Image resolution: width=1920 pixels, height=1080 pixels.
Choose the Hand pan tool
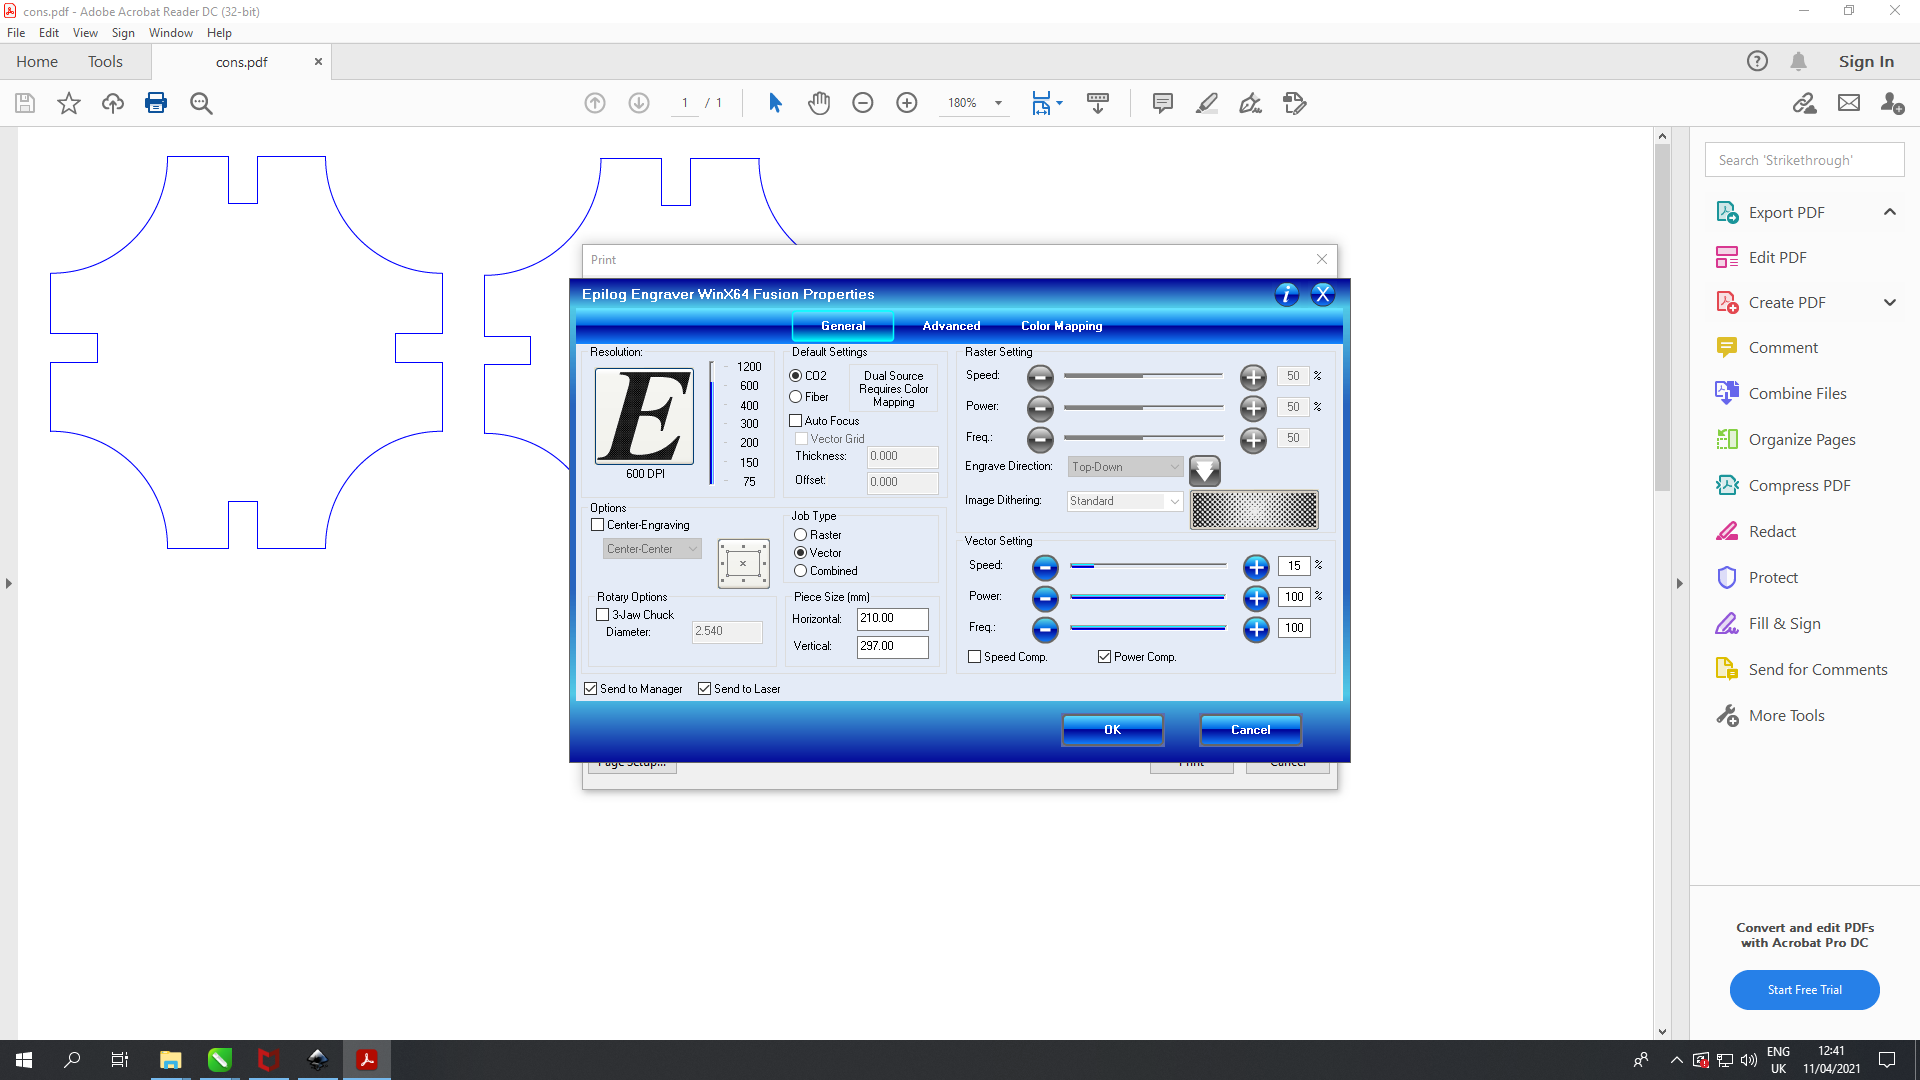tap(819, 103)
